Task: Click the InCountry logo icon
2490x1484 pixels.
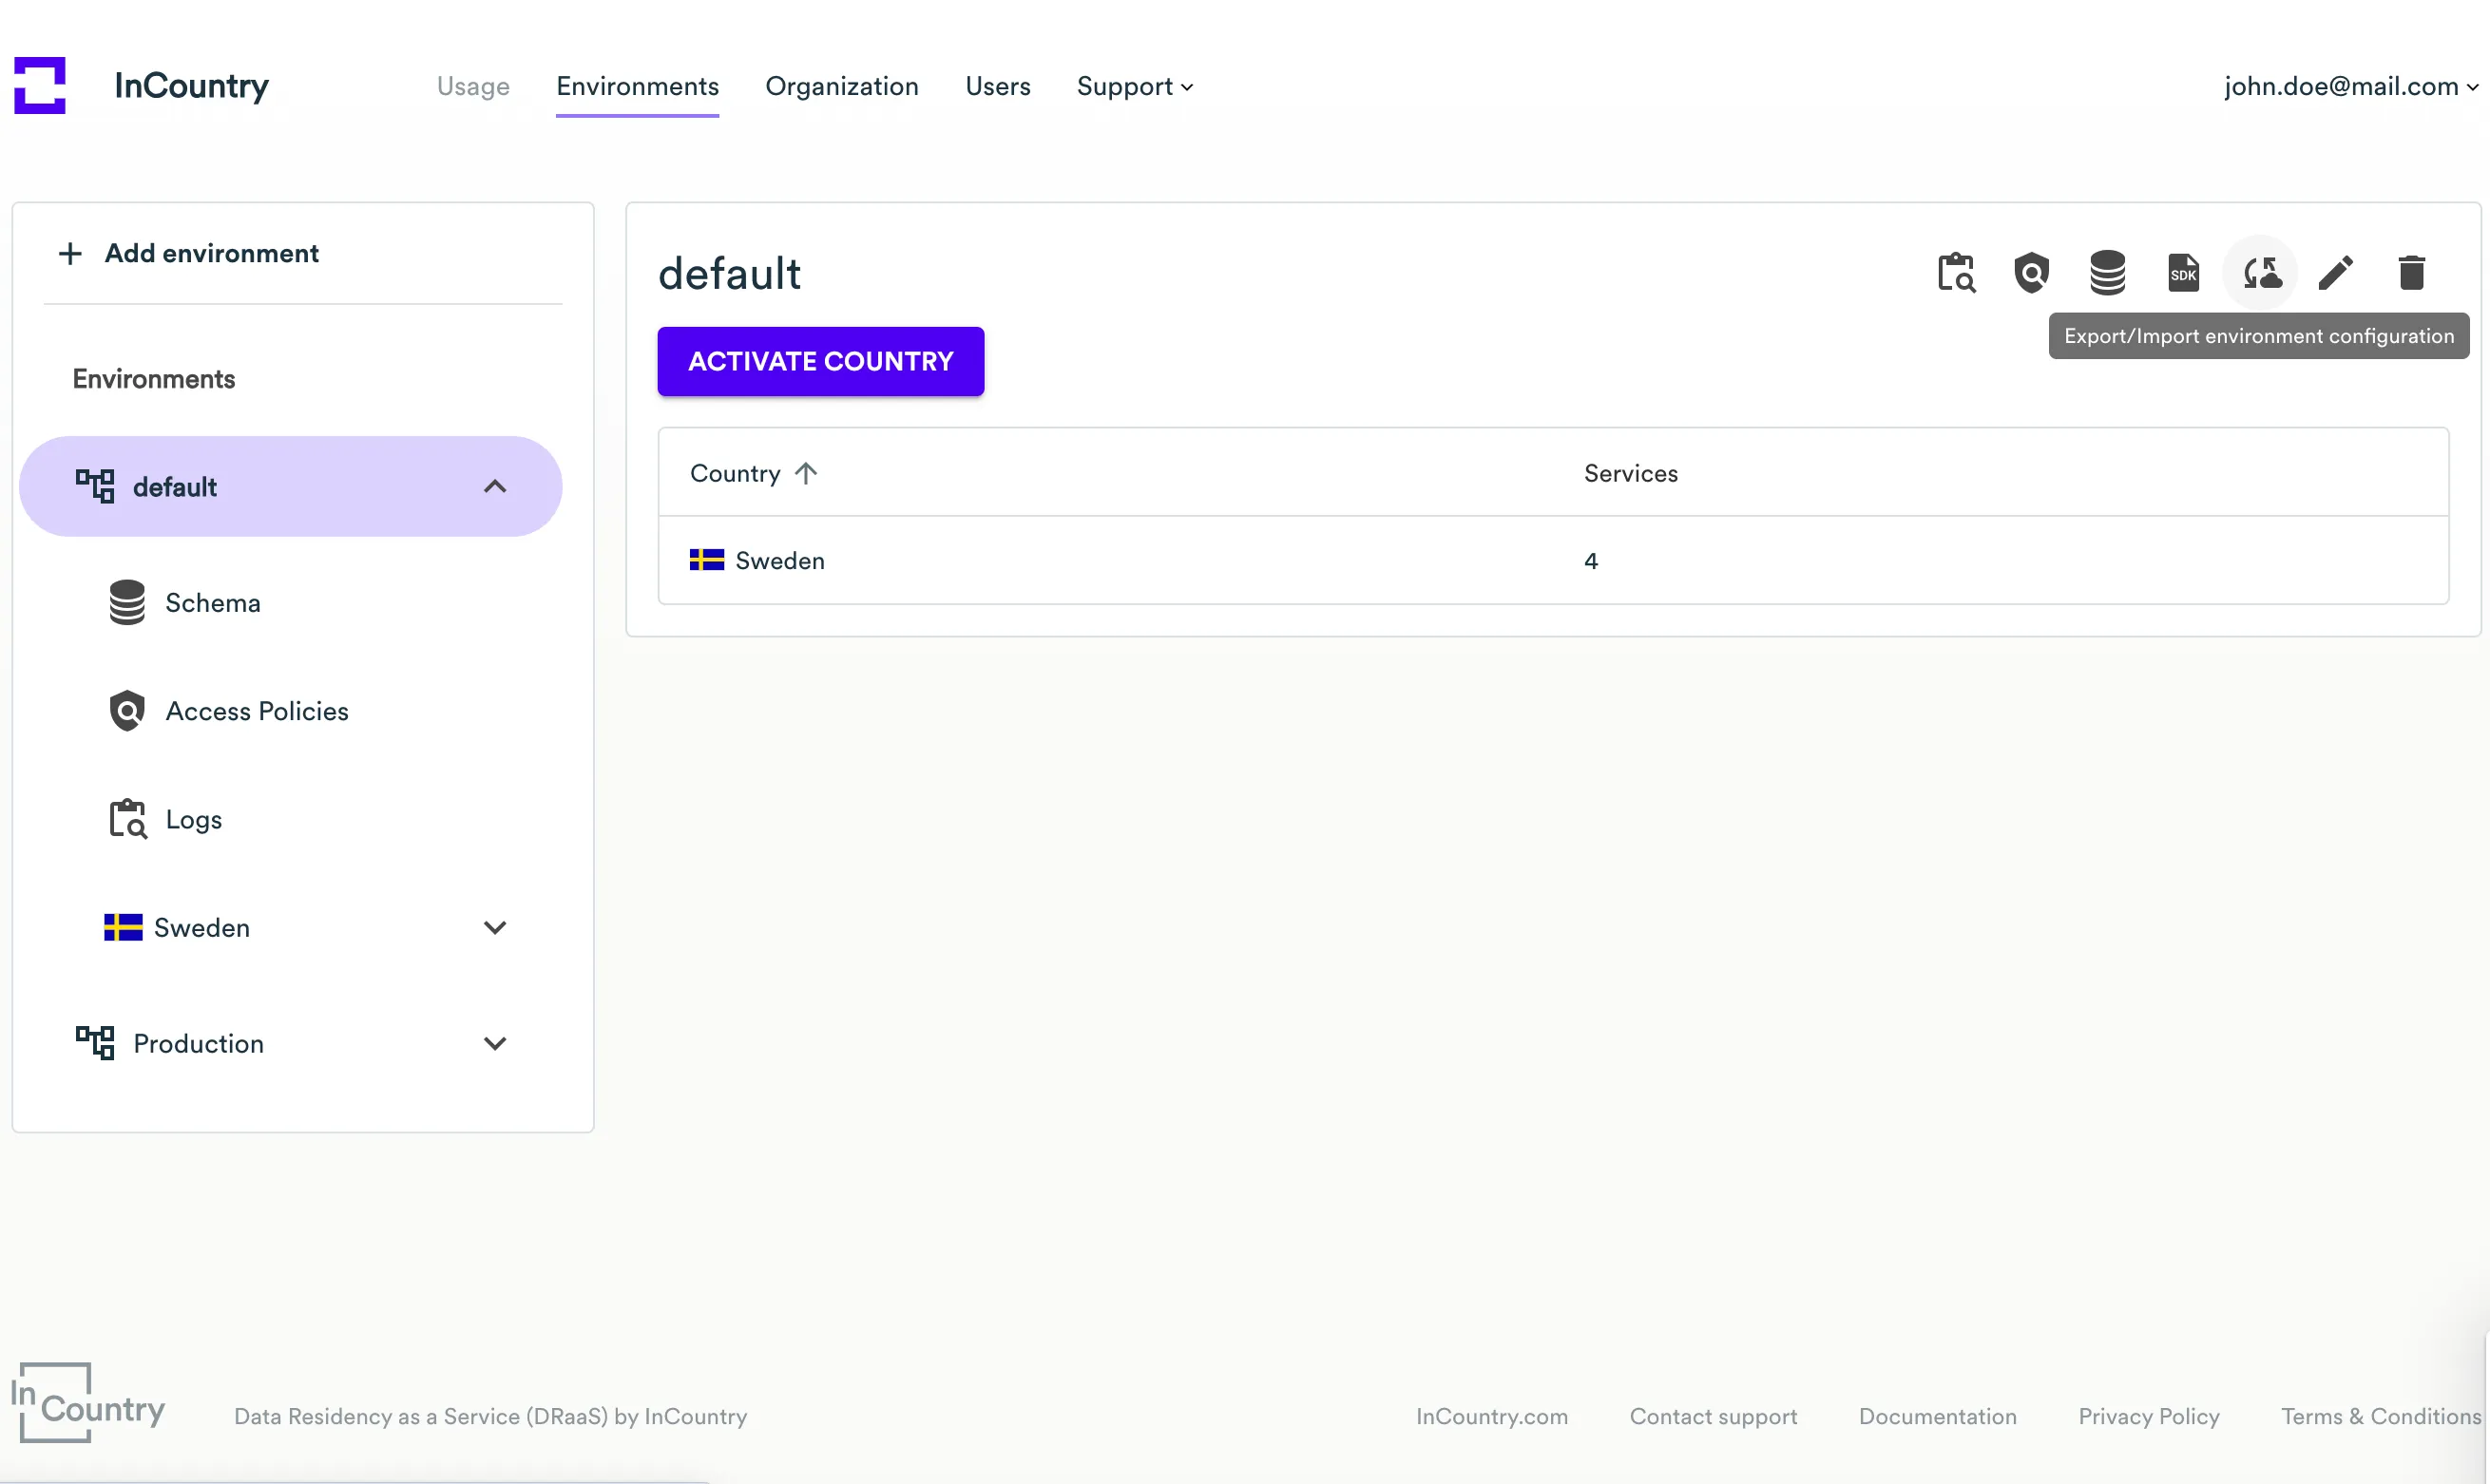Action: [40, 85]
